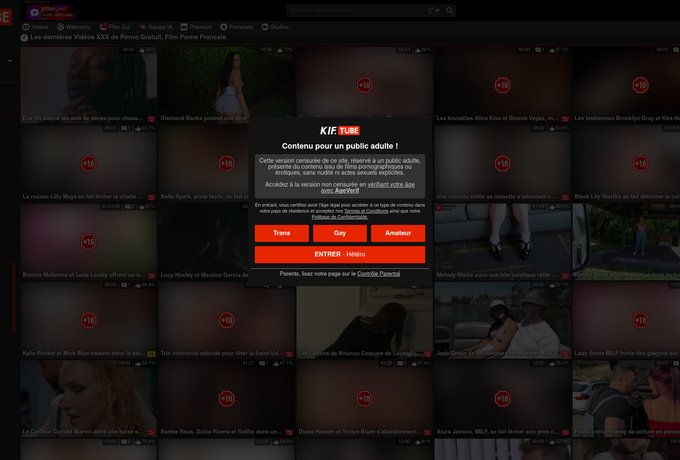Expand the search type dropdown arrow
The width and height of the screenshot is (680, 460).
pyautogui.click(x=438, y=11)
